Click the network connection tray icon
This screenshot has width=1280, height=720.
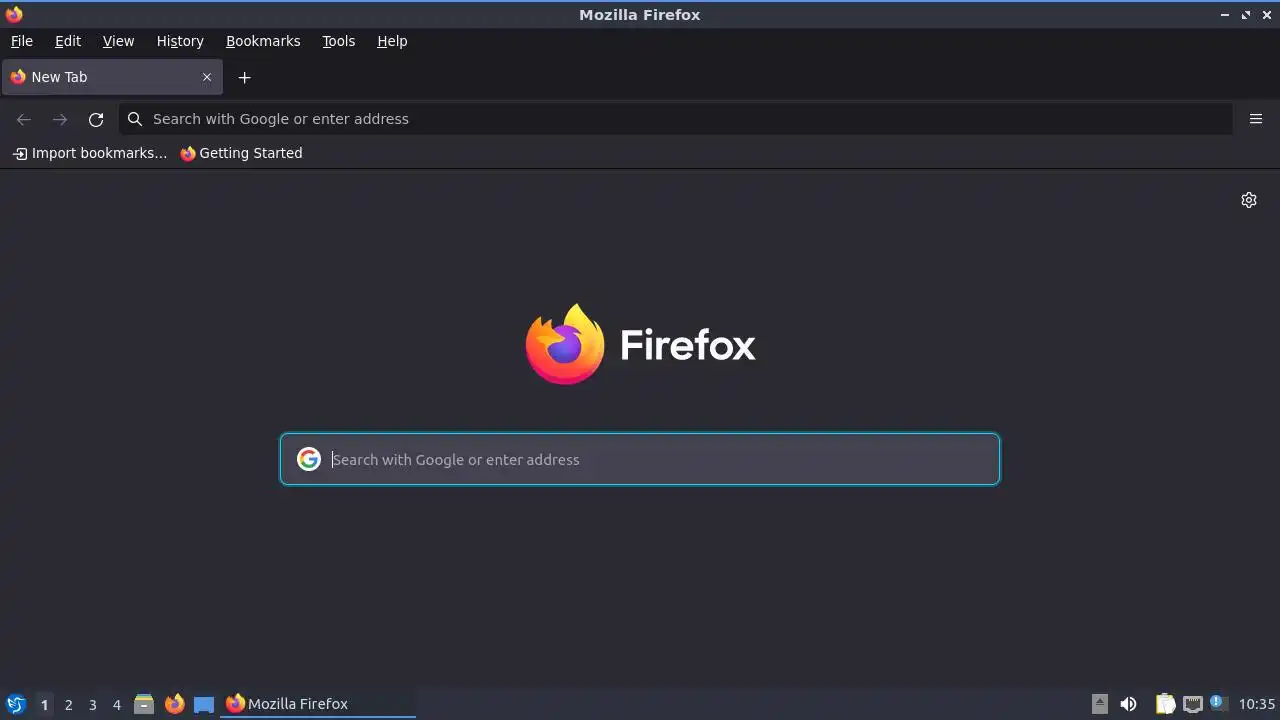[1192, 704]
